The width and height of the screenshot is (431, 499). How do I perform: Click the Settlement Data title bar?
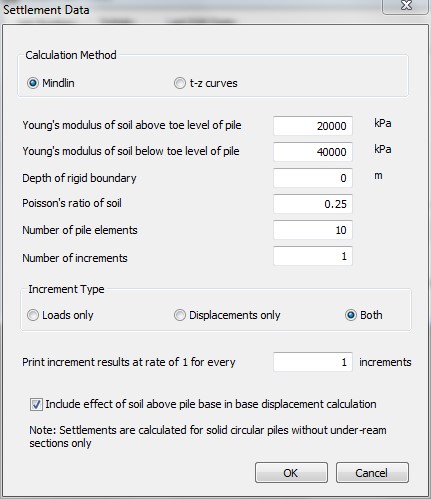(190, 9)
